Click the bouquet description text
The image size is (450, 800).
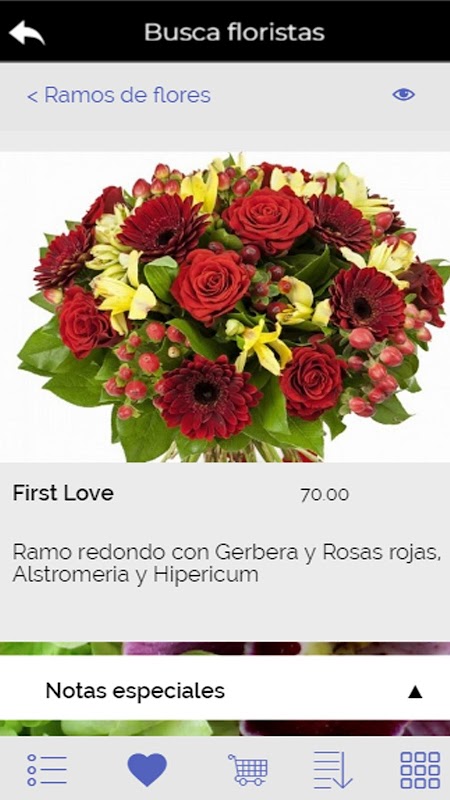tap(227, 563)
